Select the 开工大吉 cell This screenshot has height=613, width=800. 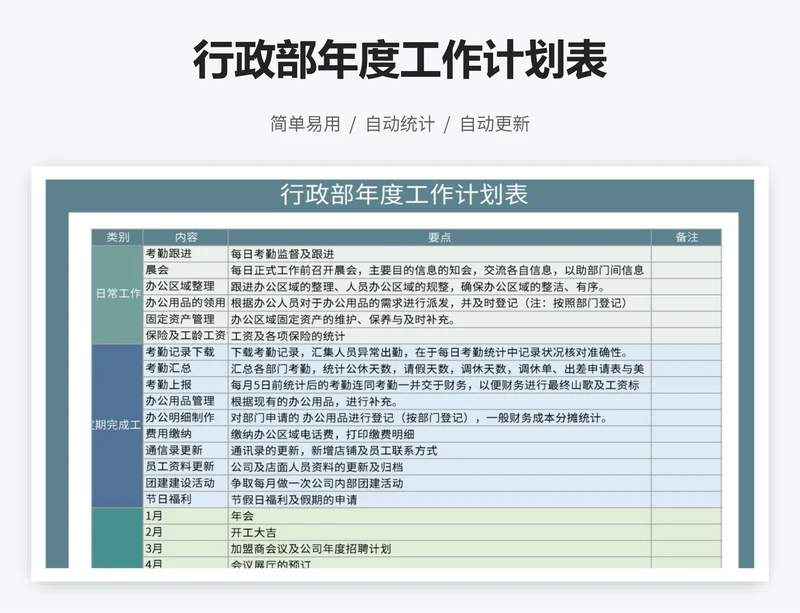(x=439, y=532)
